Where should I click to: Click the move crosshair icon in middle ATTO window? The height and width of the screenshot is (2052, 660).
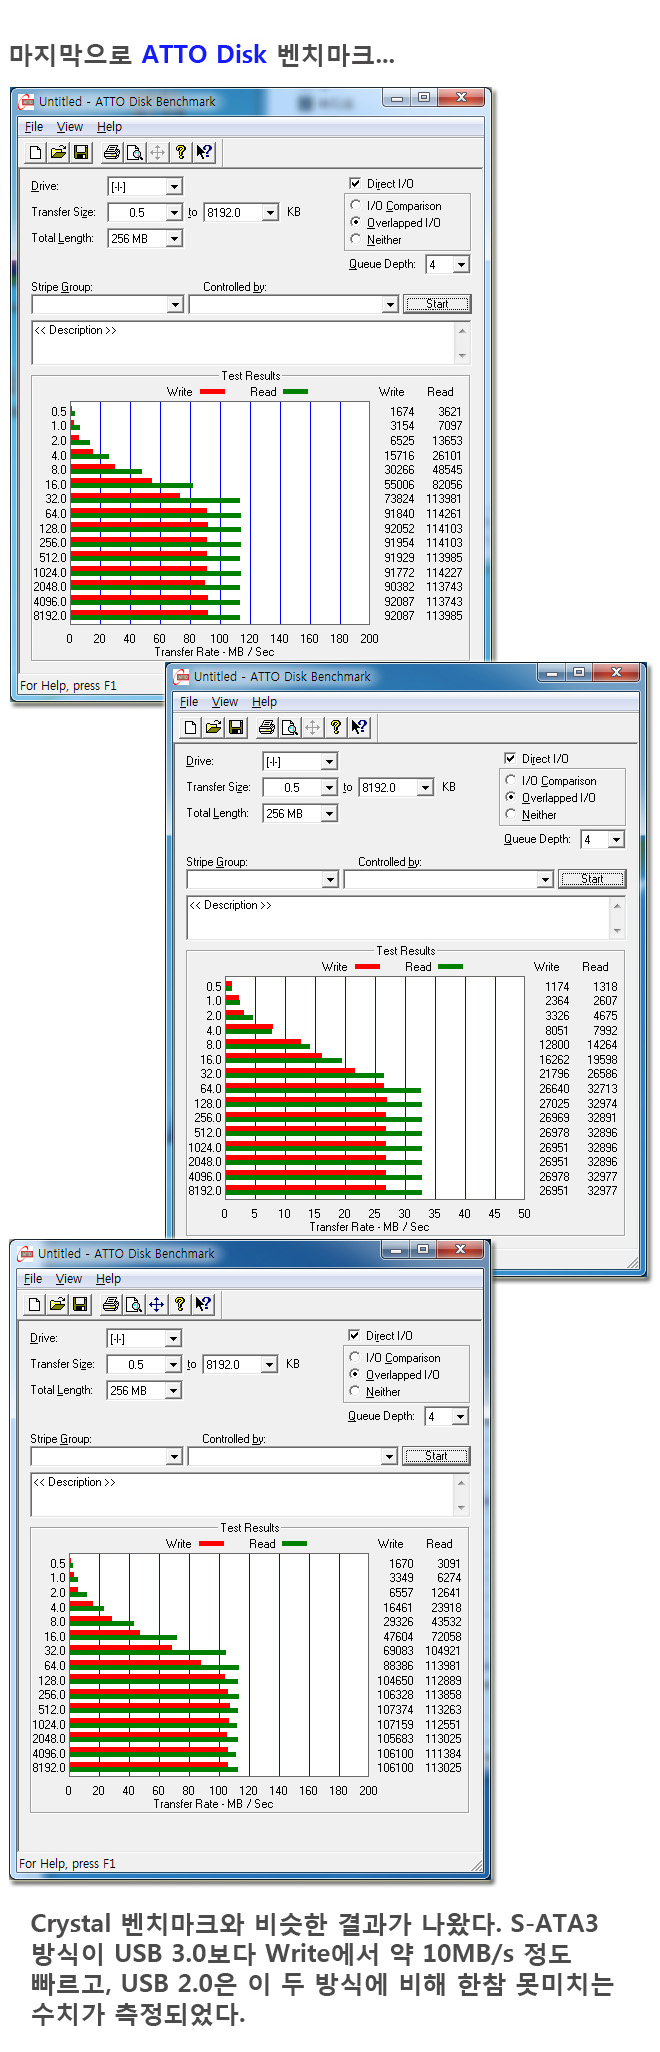point(312,727)
